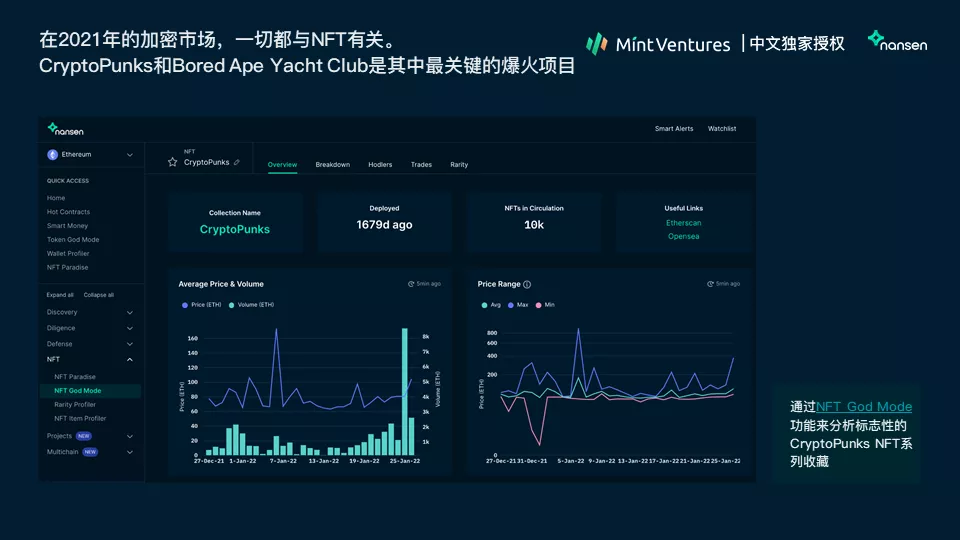
Task: Click the Mint Ventures logo
Action: point(658,44)
